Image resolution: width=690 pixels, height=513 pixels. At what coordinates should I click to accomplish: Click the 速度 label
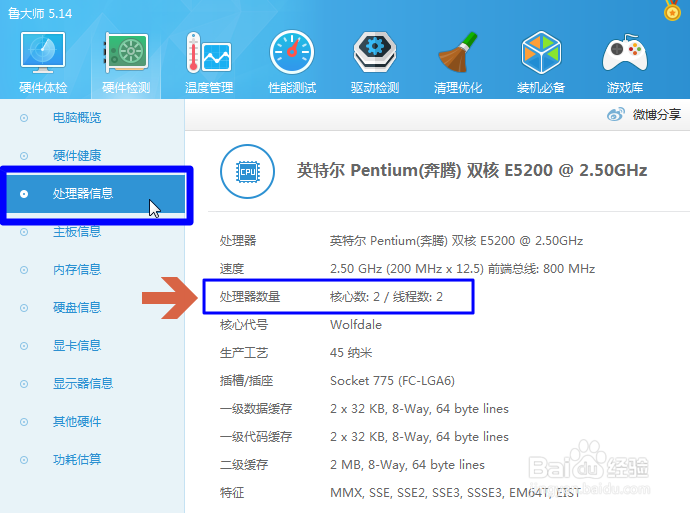(232, 268)
